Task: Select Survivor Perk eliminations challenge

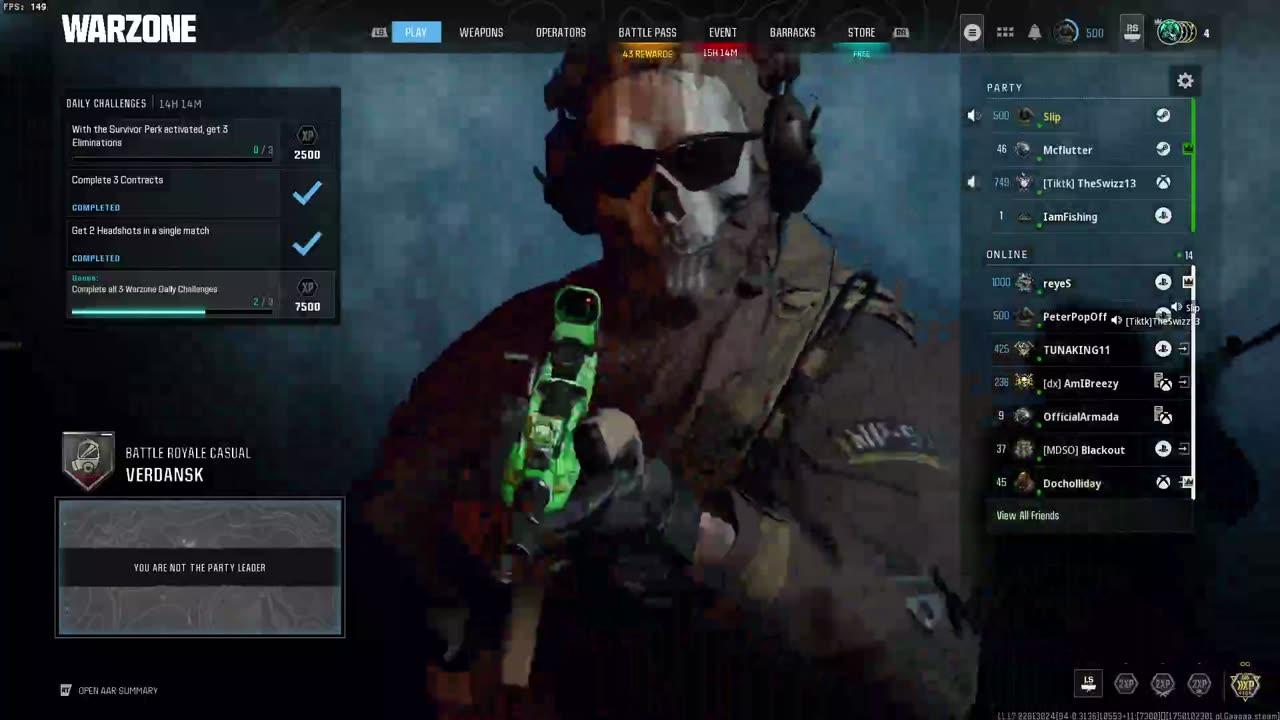Action: pos(172,142)
